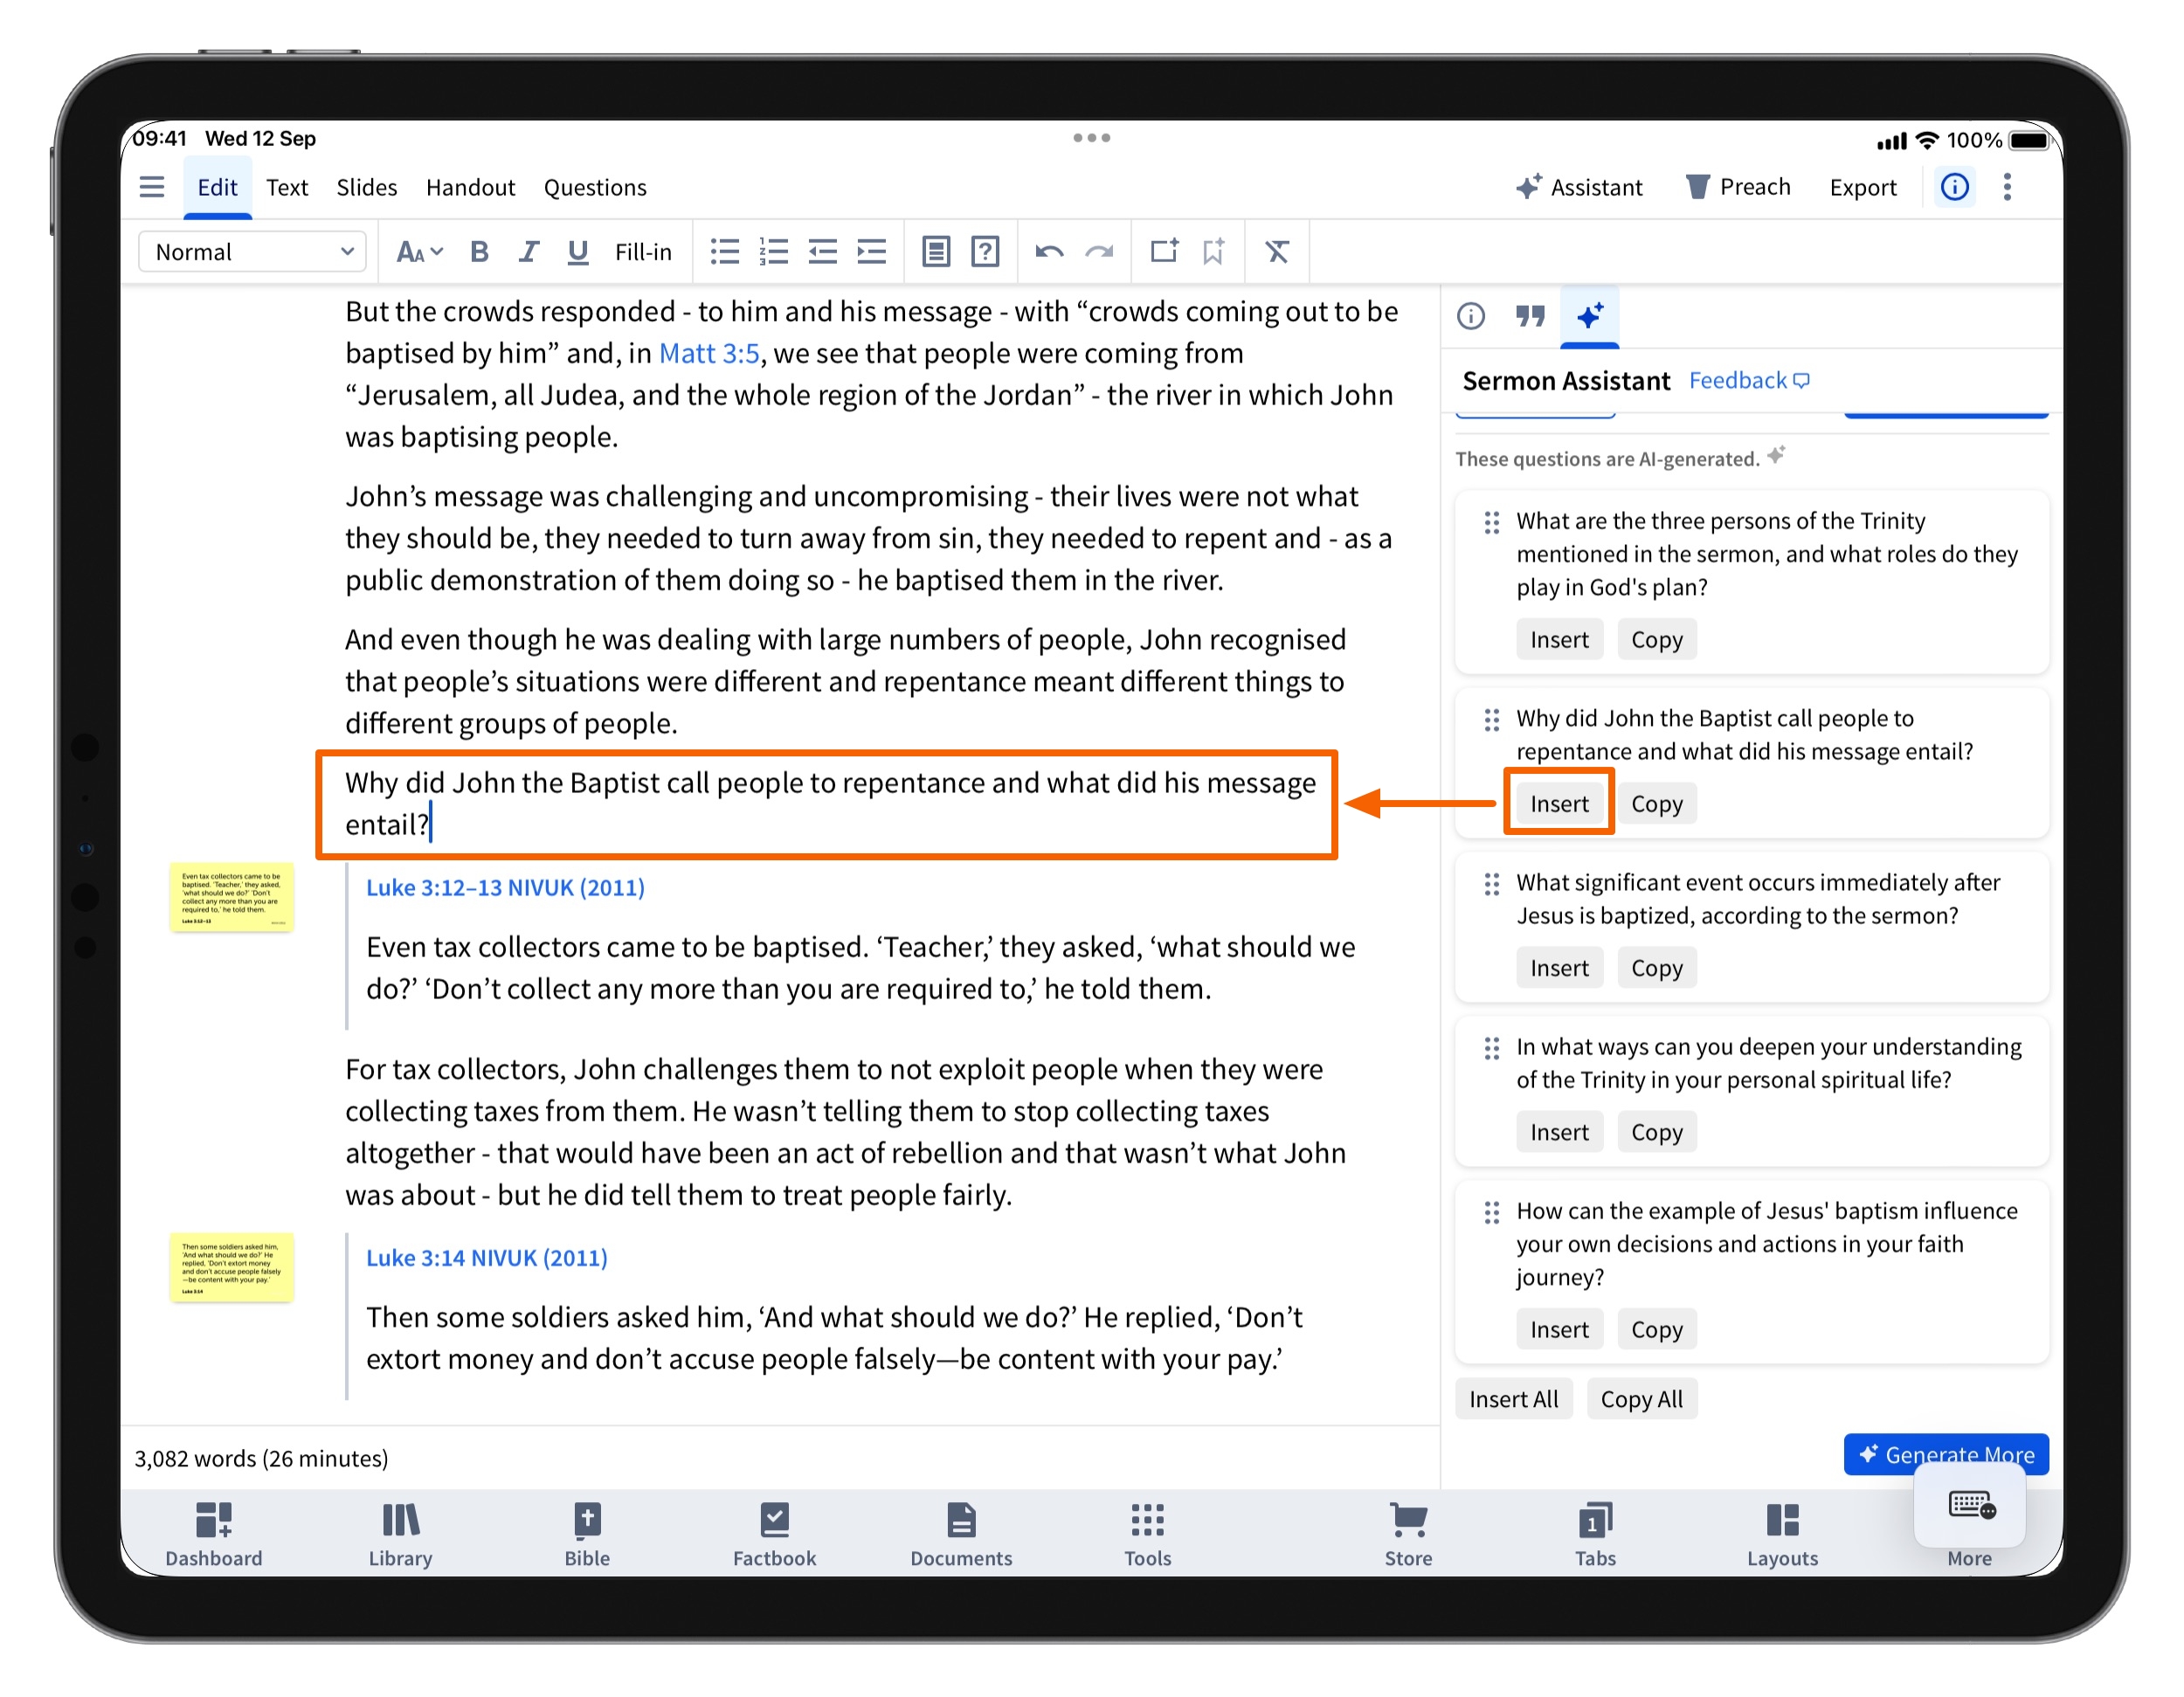The height and width of the screenshot is (1697, 2184).
Task: Open the Matt 3:5 reference link
Action: (708, 353)
